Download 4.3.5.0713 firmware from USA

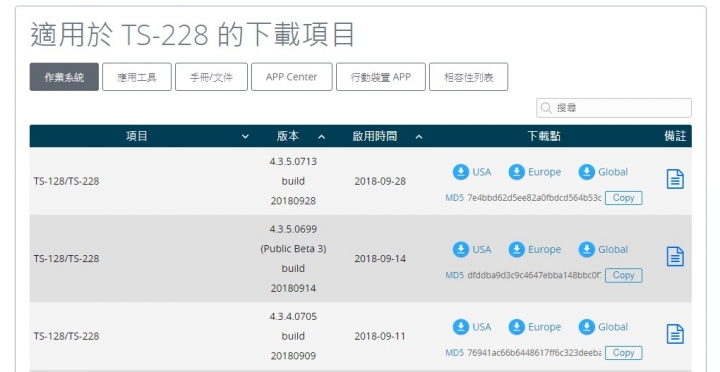[472, 172]
